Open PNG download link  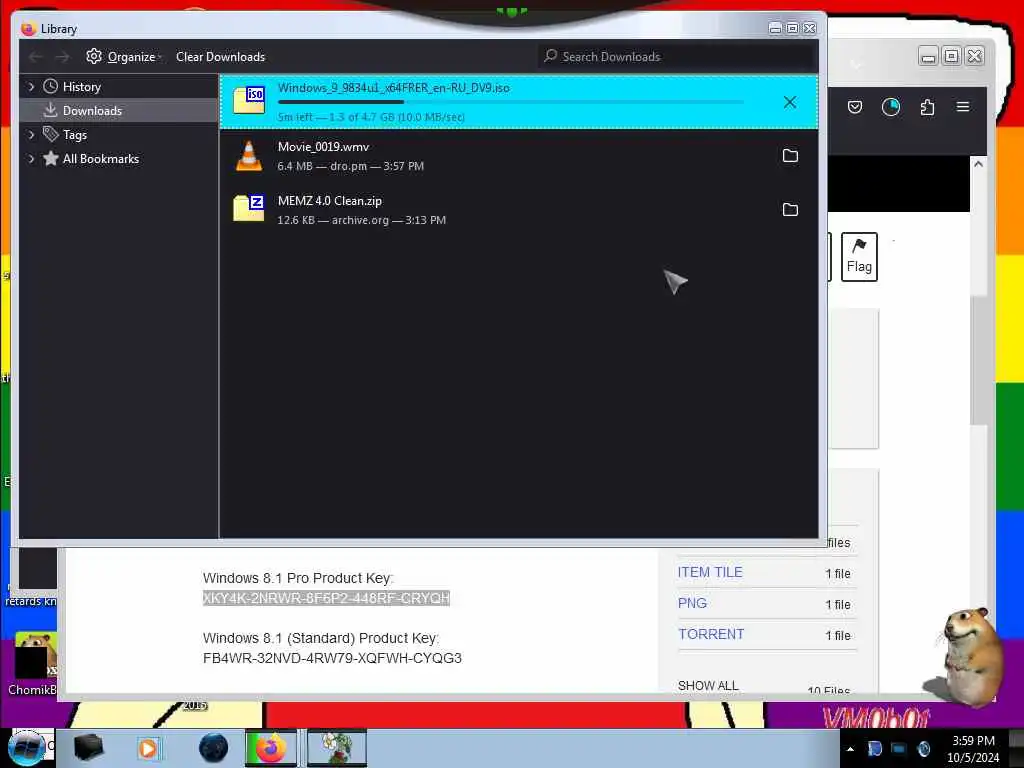692,603
